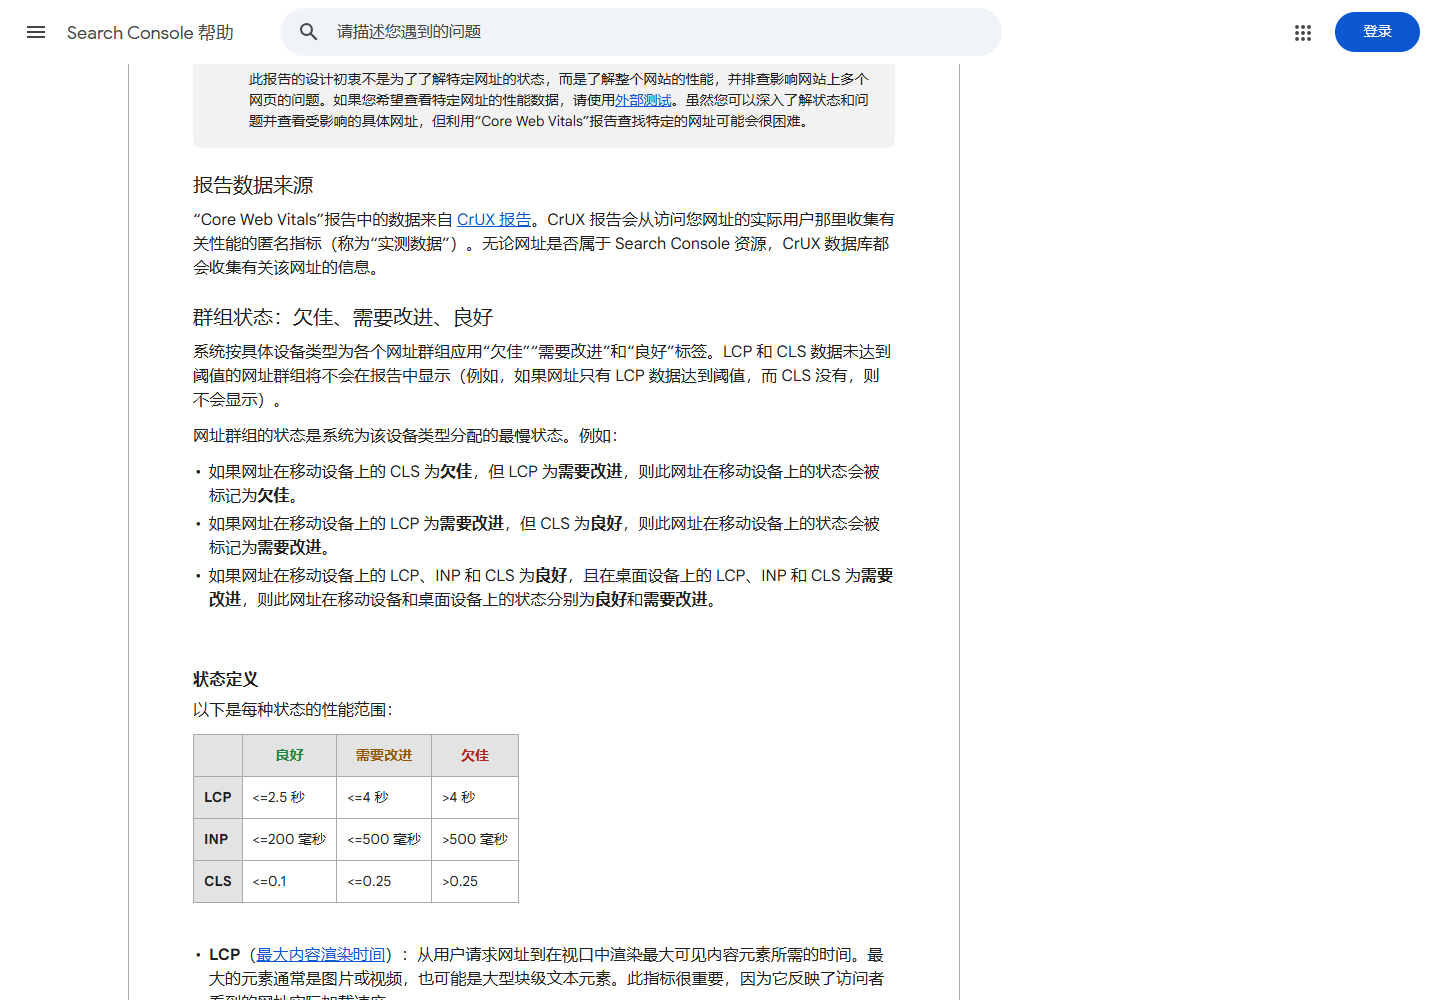Click the 欠佳 column header
This screenshot has height=1000, width=1440.
pos(475,756)
